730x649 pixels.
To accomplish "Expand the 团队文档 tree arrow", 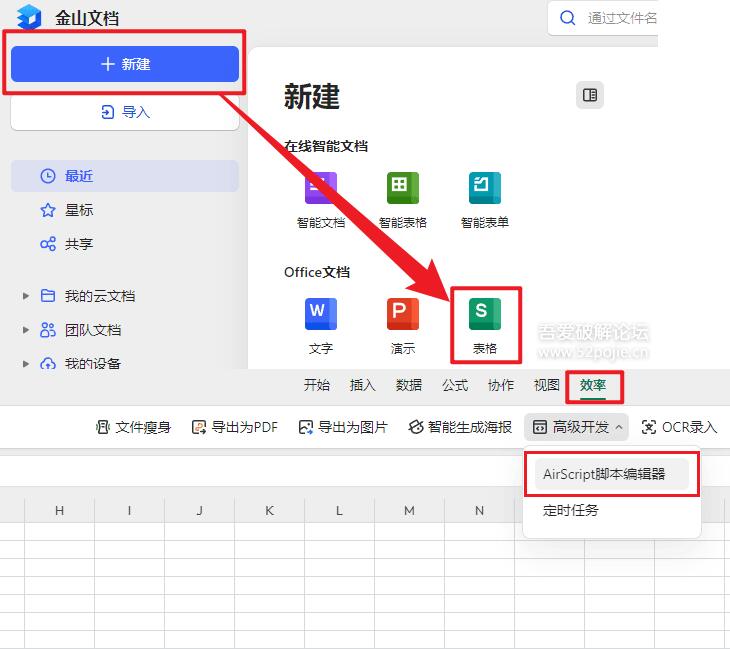I will (x=26, y=330).
